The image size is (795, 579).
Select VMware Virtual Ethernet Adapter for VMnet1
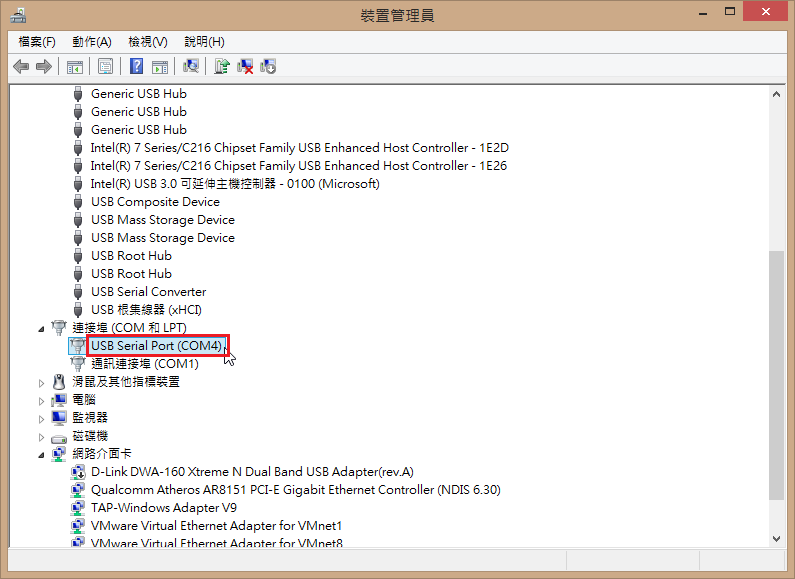[x=216, y=526]
